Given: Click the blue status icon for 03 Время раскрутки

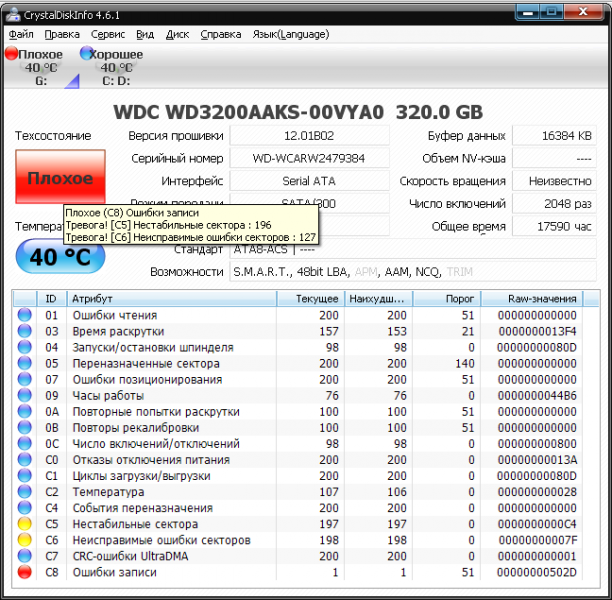Looking at the screenshot, I should point(24,331).
